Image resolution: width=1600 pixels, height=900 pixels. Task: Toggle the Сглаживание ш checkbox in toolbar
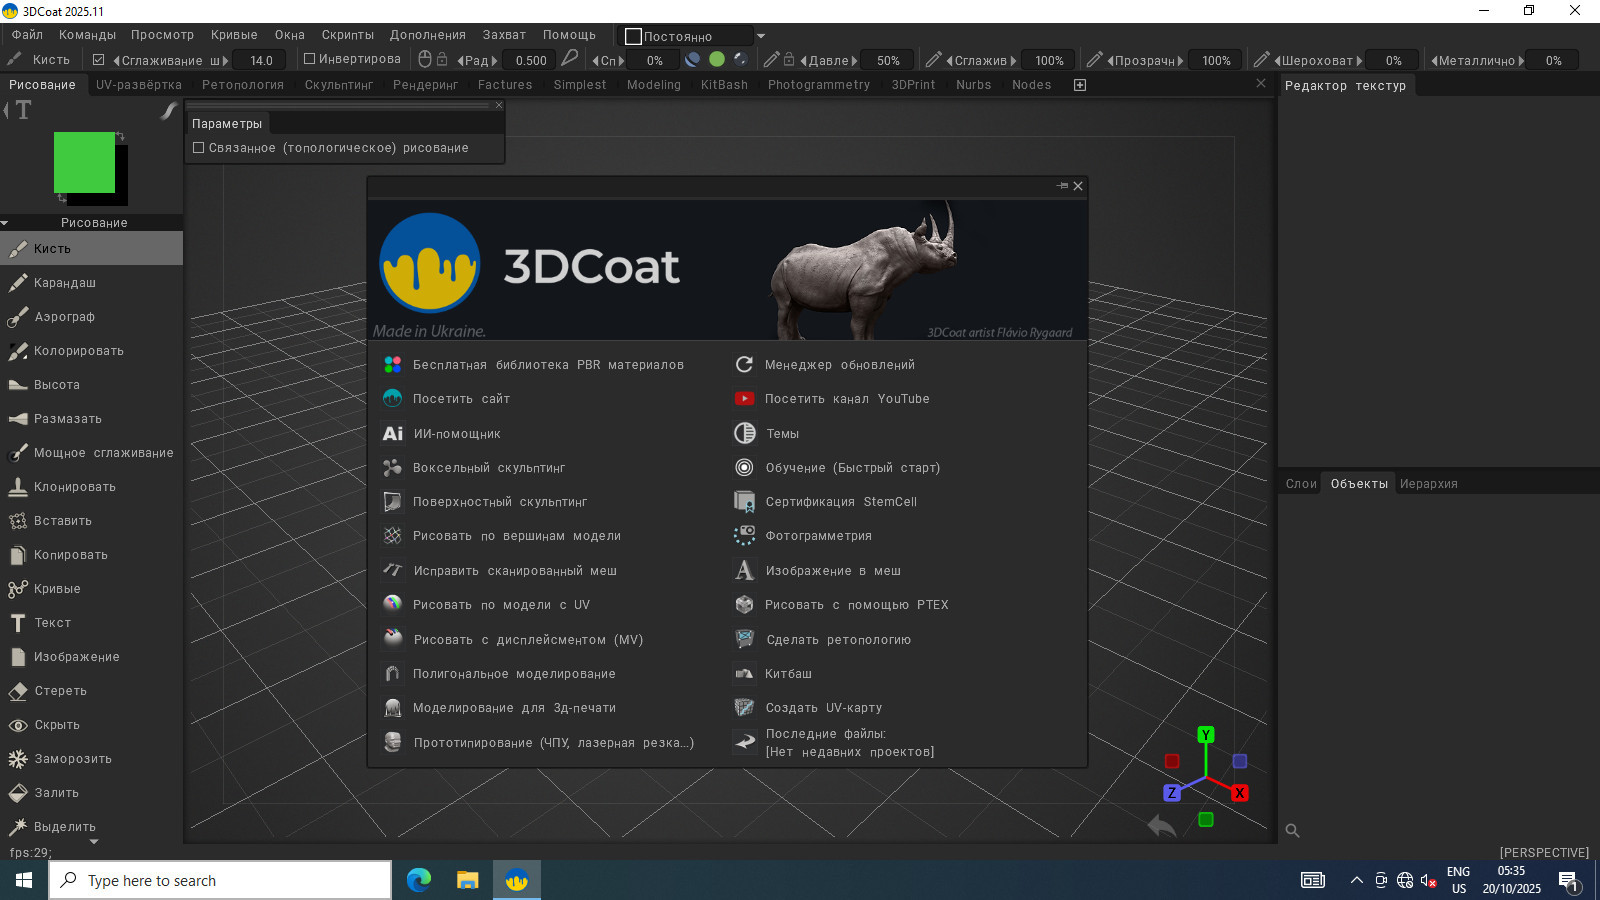tap(98, 60)
